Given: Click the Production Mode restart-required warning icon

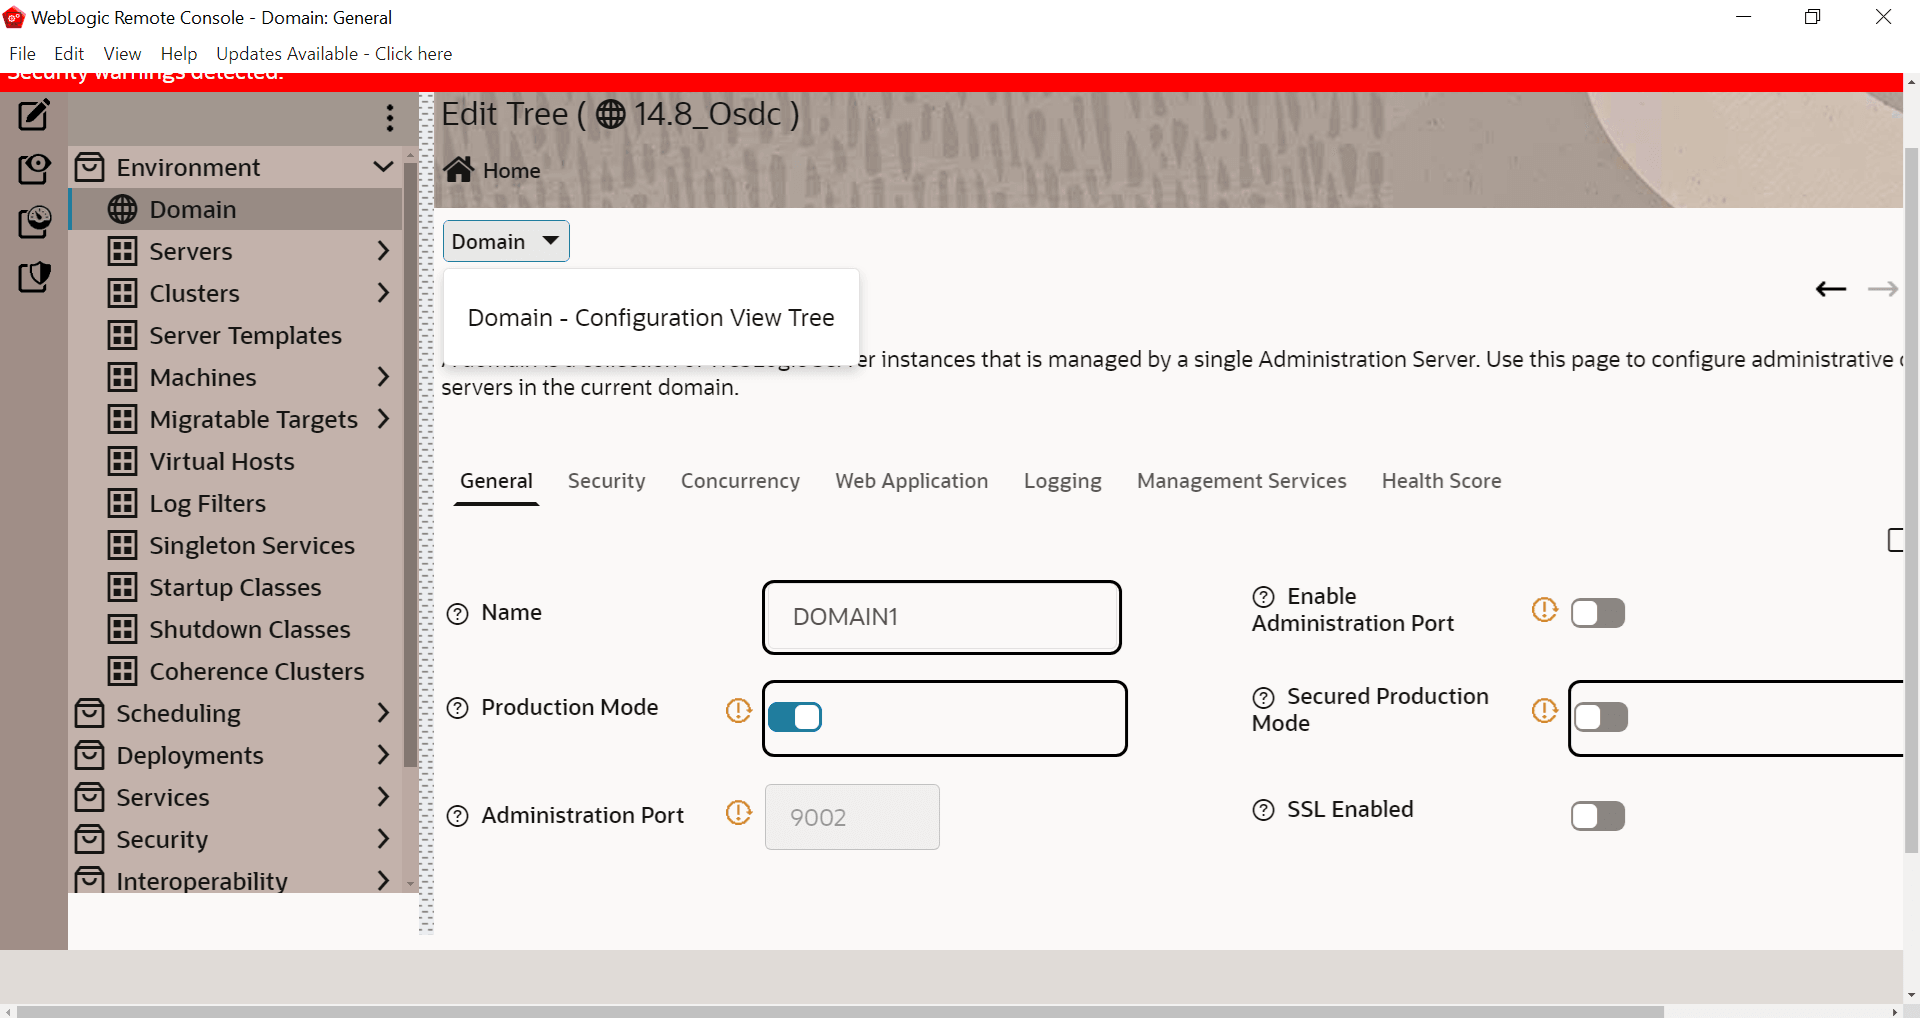Looking at the screenshot, I should click(x=738, y=710).
